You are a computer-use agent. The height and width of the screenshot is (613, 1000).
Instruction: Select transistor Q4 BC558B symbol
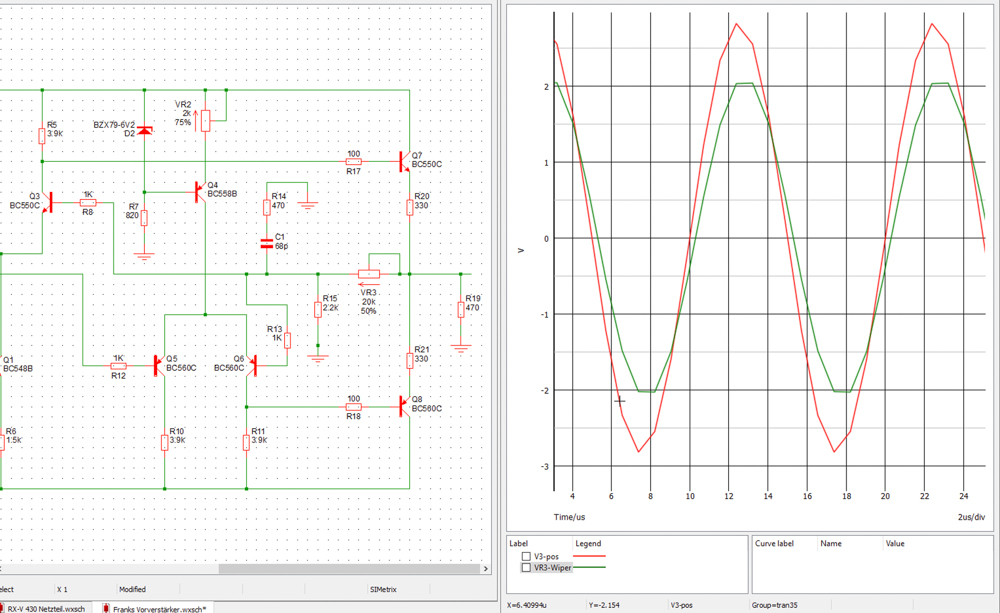[x=200, y=192]
